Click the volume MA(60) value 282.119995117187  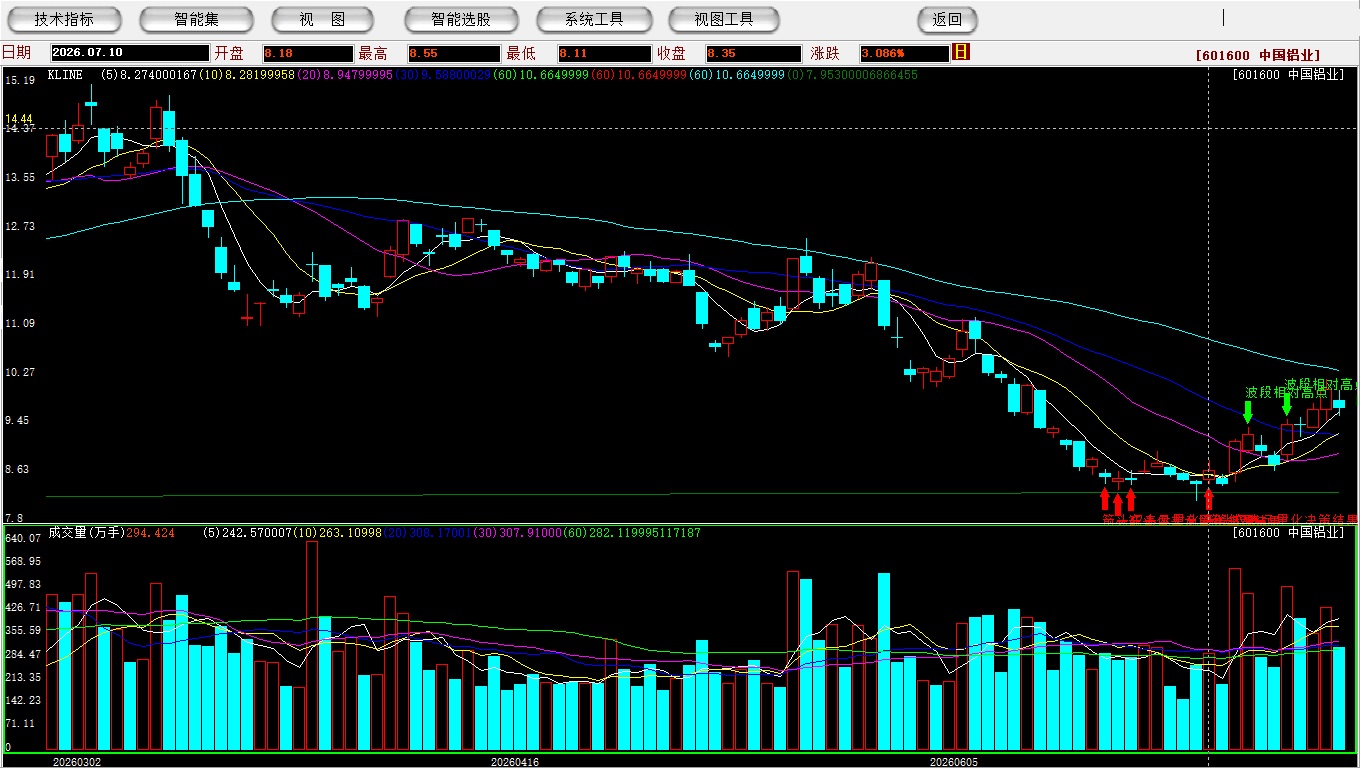[x=645, y=533]
